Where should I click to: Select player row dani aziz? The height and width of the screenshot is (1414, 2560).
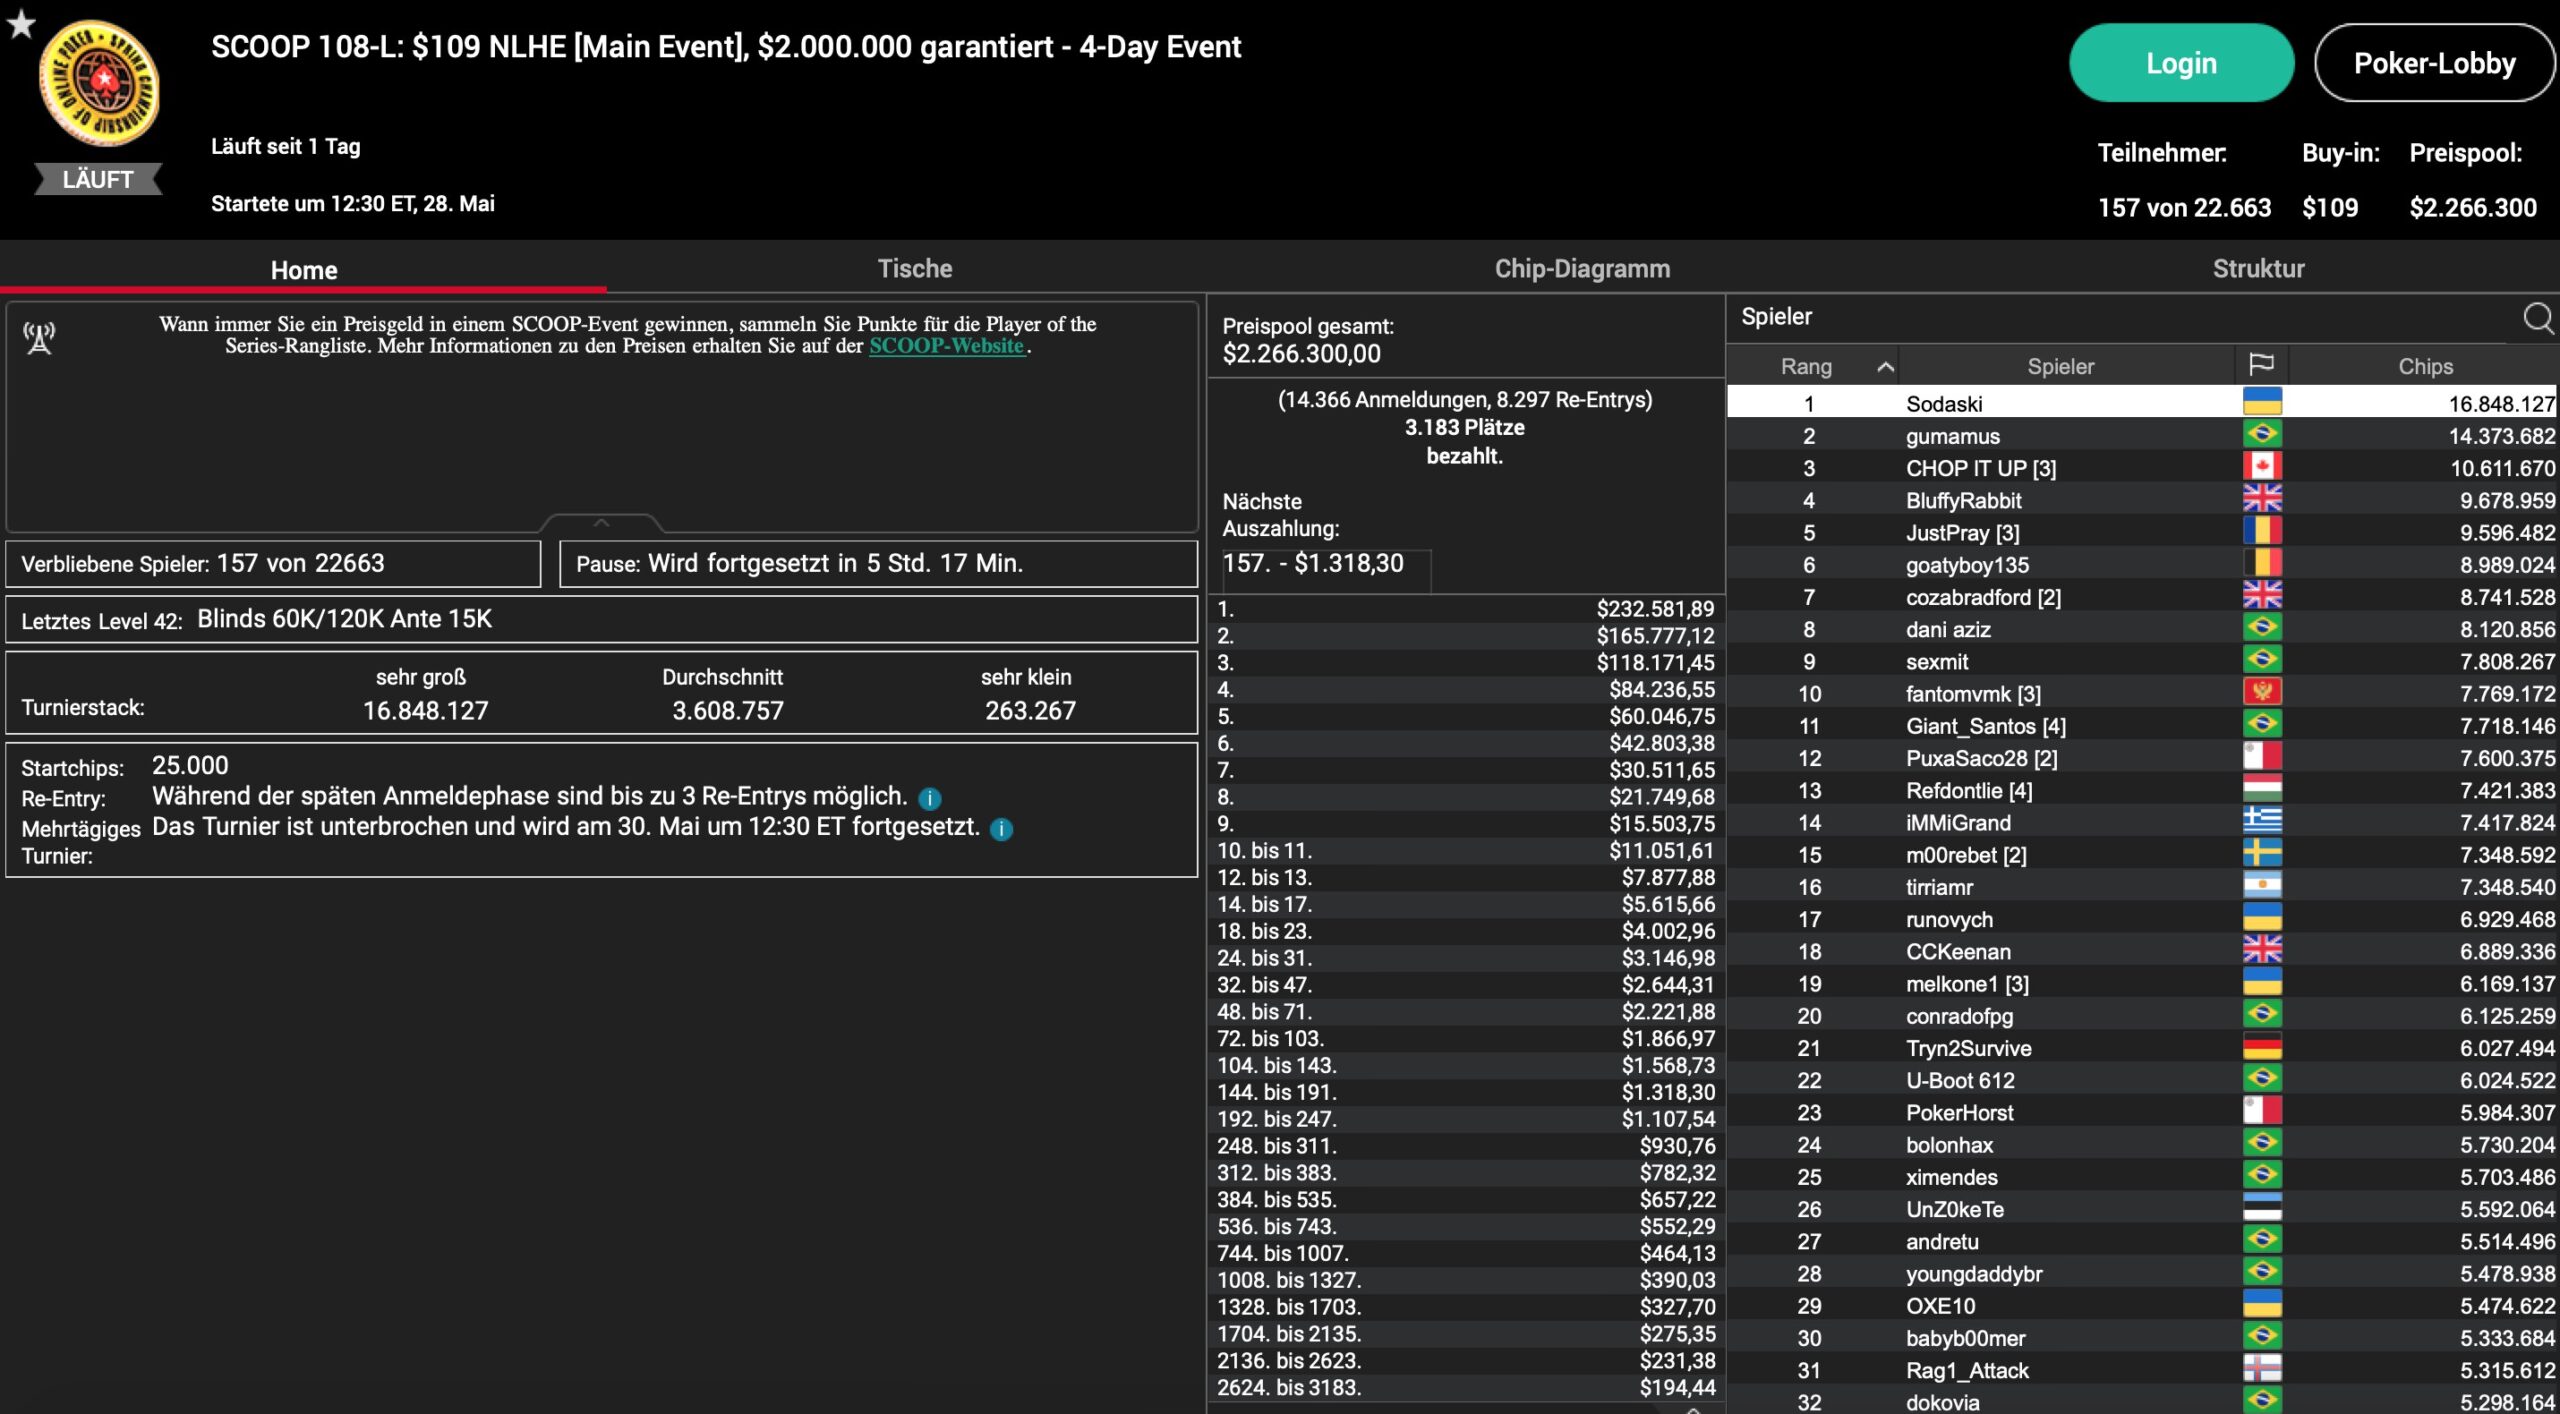click(2142, 629)
